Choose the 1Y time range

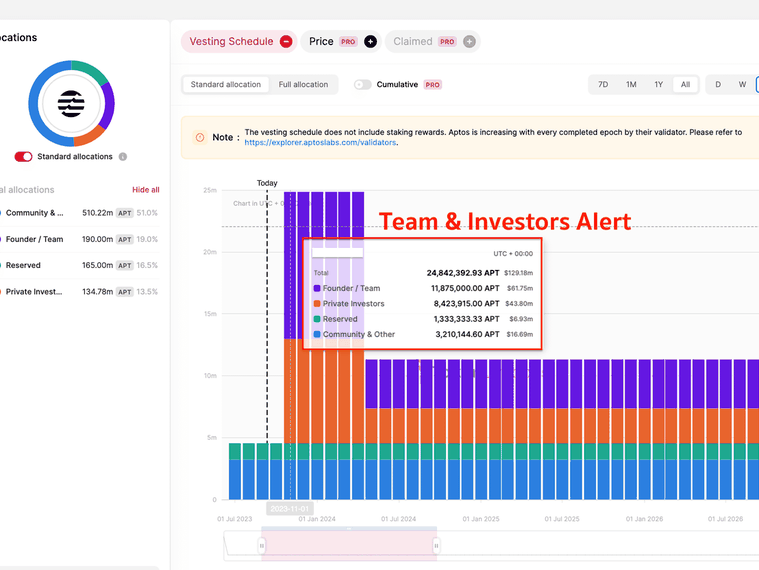click(x=658, y=85)
